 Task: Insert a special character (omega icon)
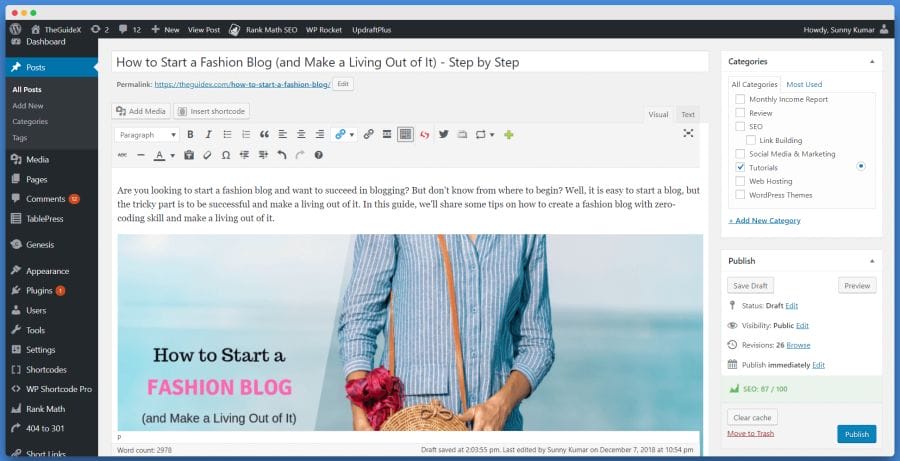[226, 155]
